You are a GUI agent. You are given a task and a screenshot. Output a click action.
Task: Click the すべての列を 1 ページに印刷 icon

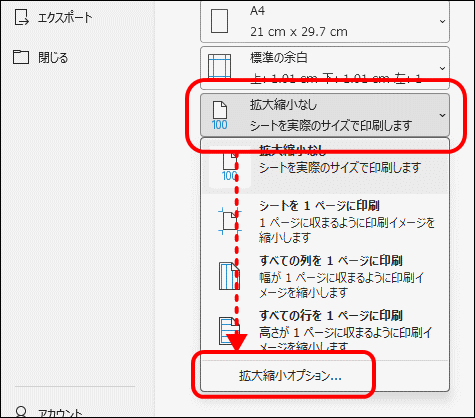229,276
